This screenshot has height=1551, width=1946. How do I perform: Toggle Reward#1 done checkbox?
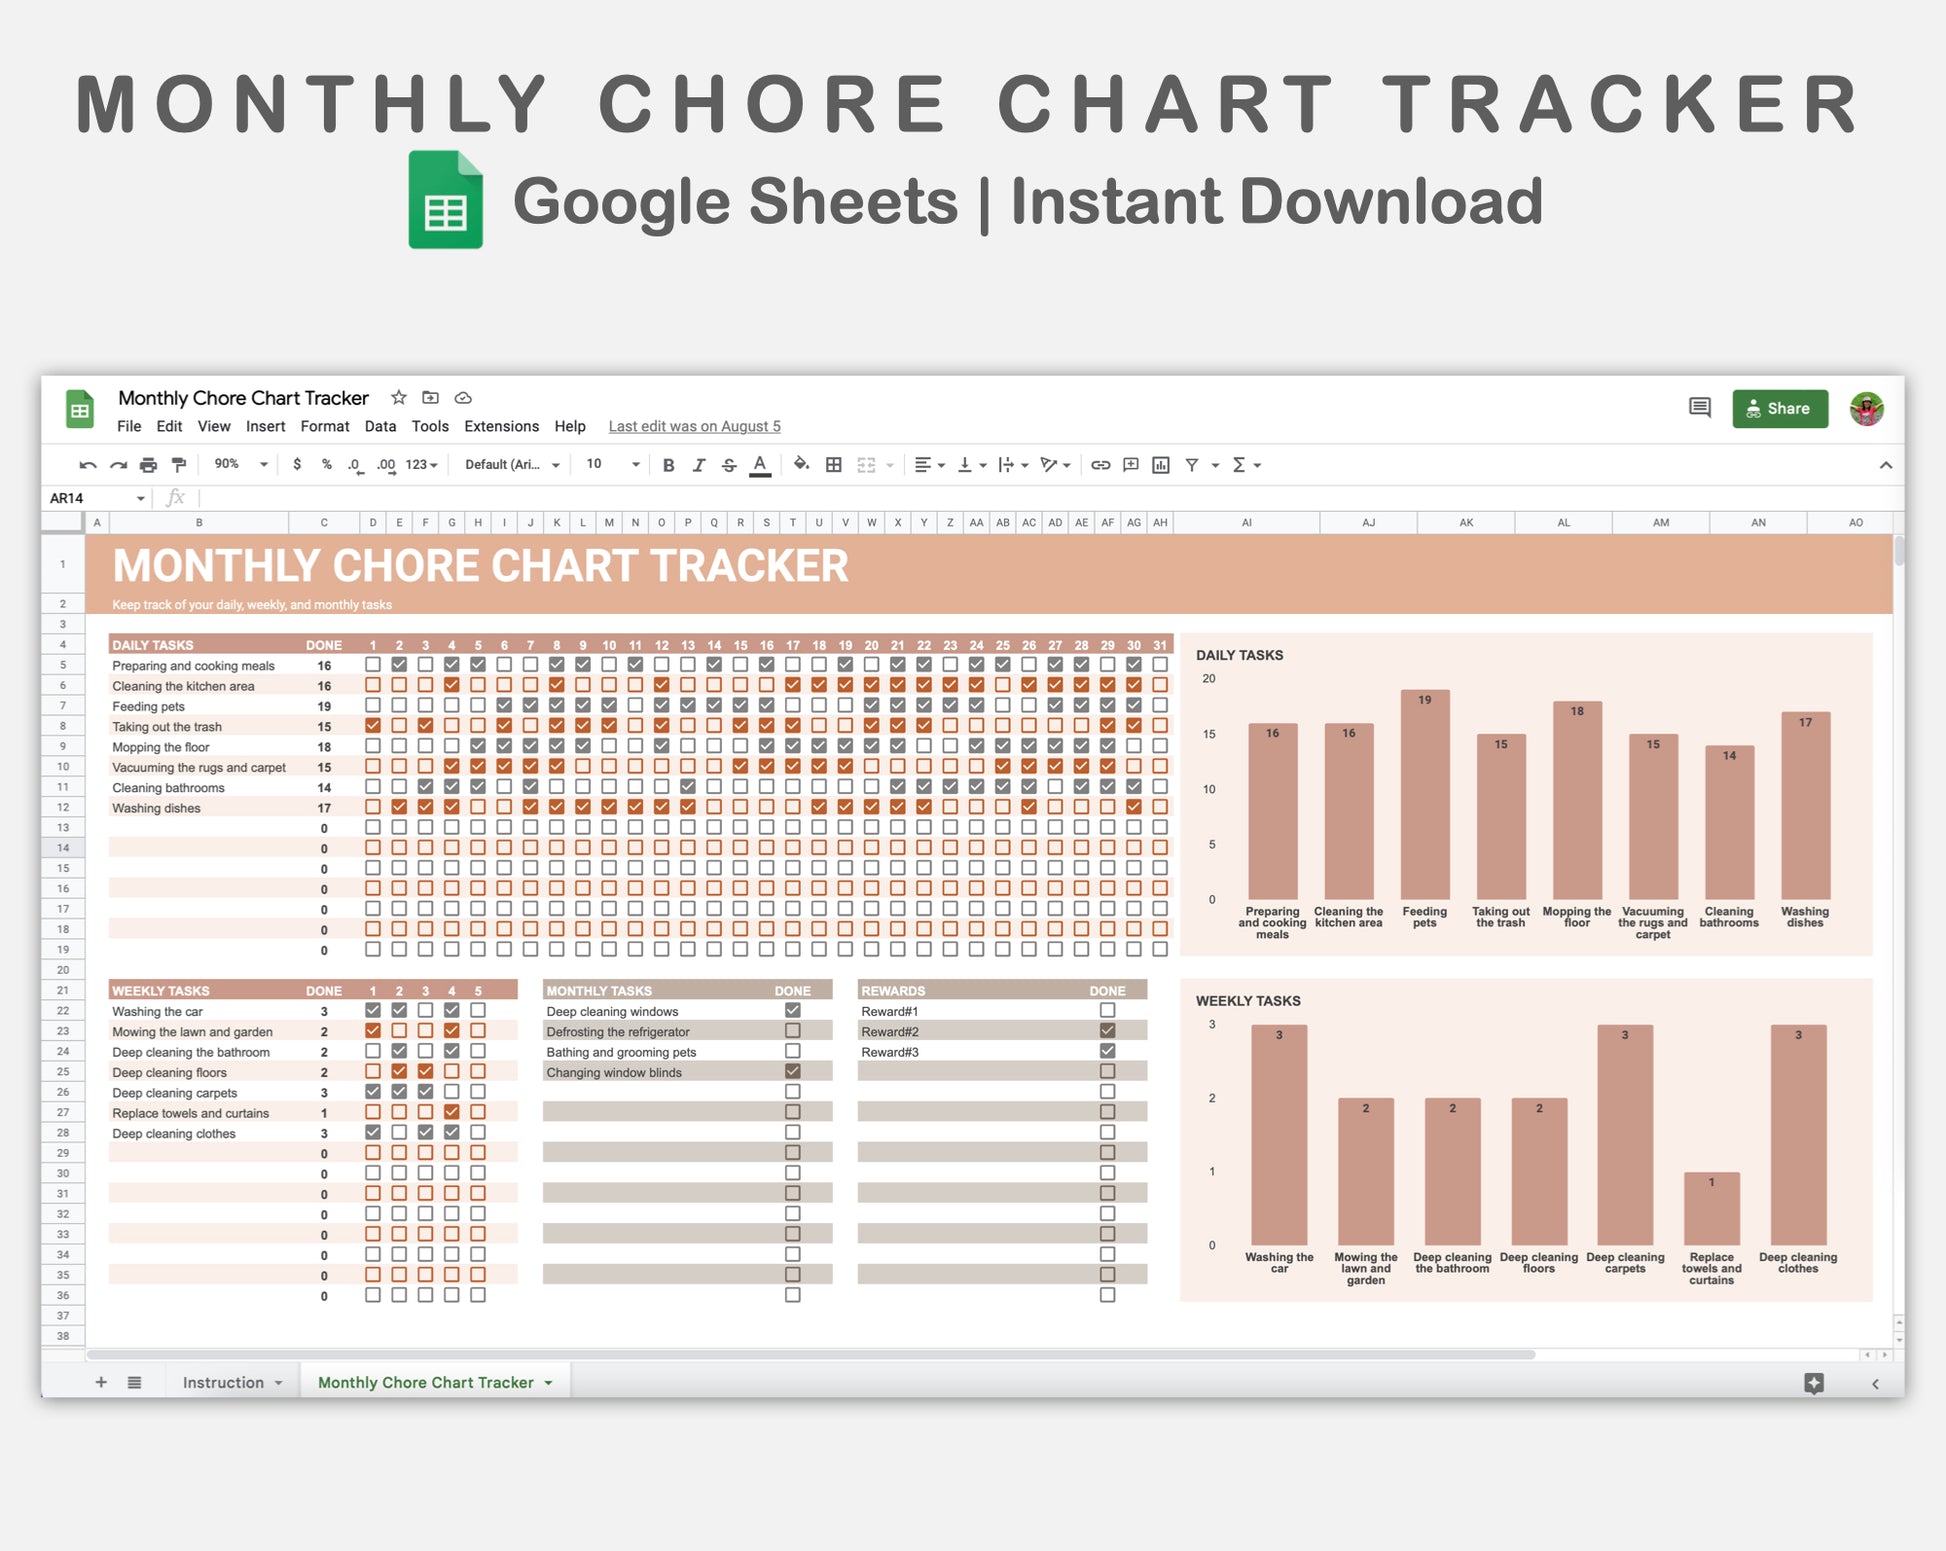(1107, 1011)
